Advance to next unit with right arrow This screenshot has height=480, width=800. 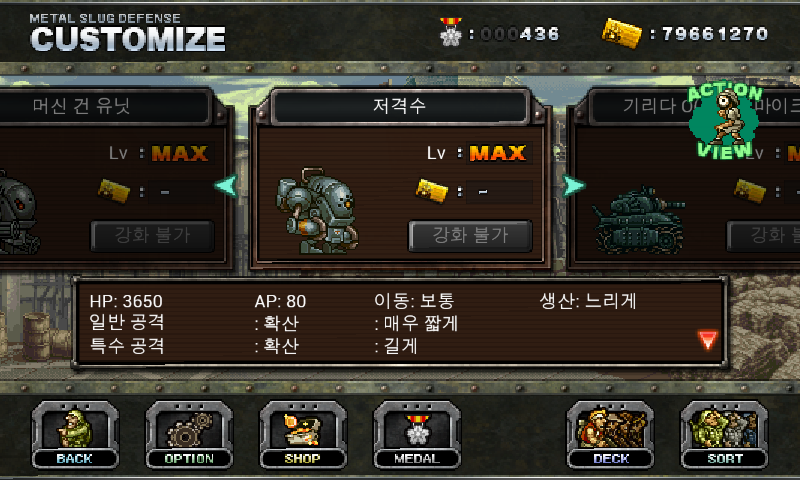point(572,186)
